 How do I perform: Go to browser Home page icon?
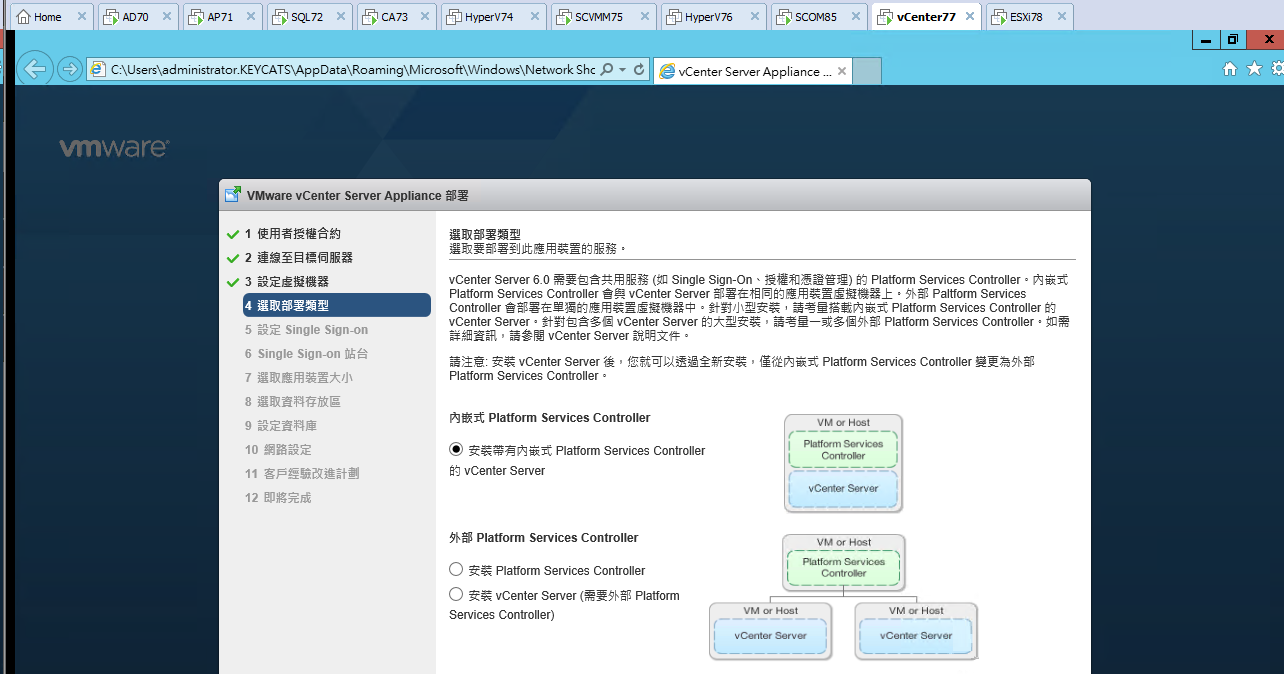[x=1230, y=69]
